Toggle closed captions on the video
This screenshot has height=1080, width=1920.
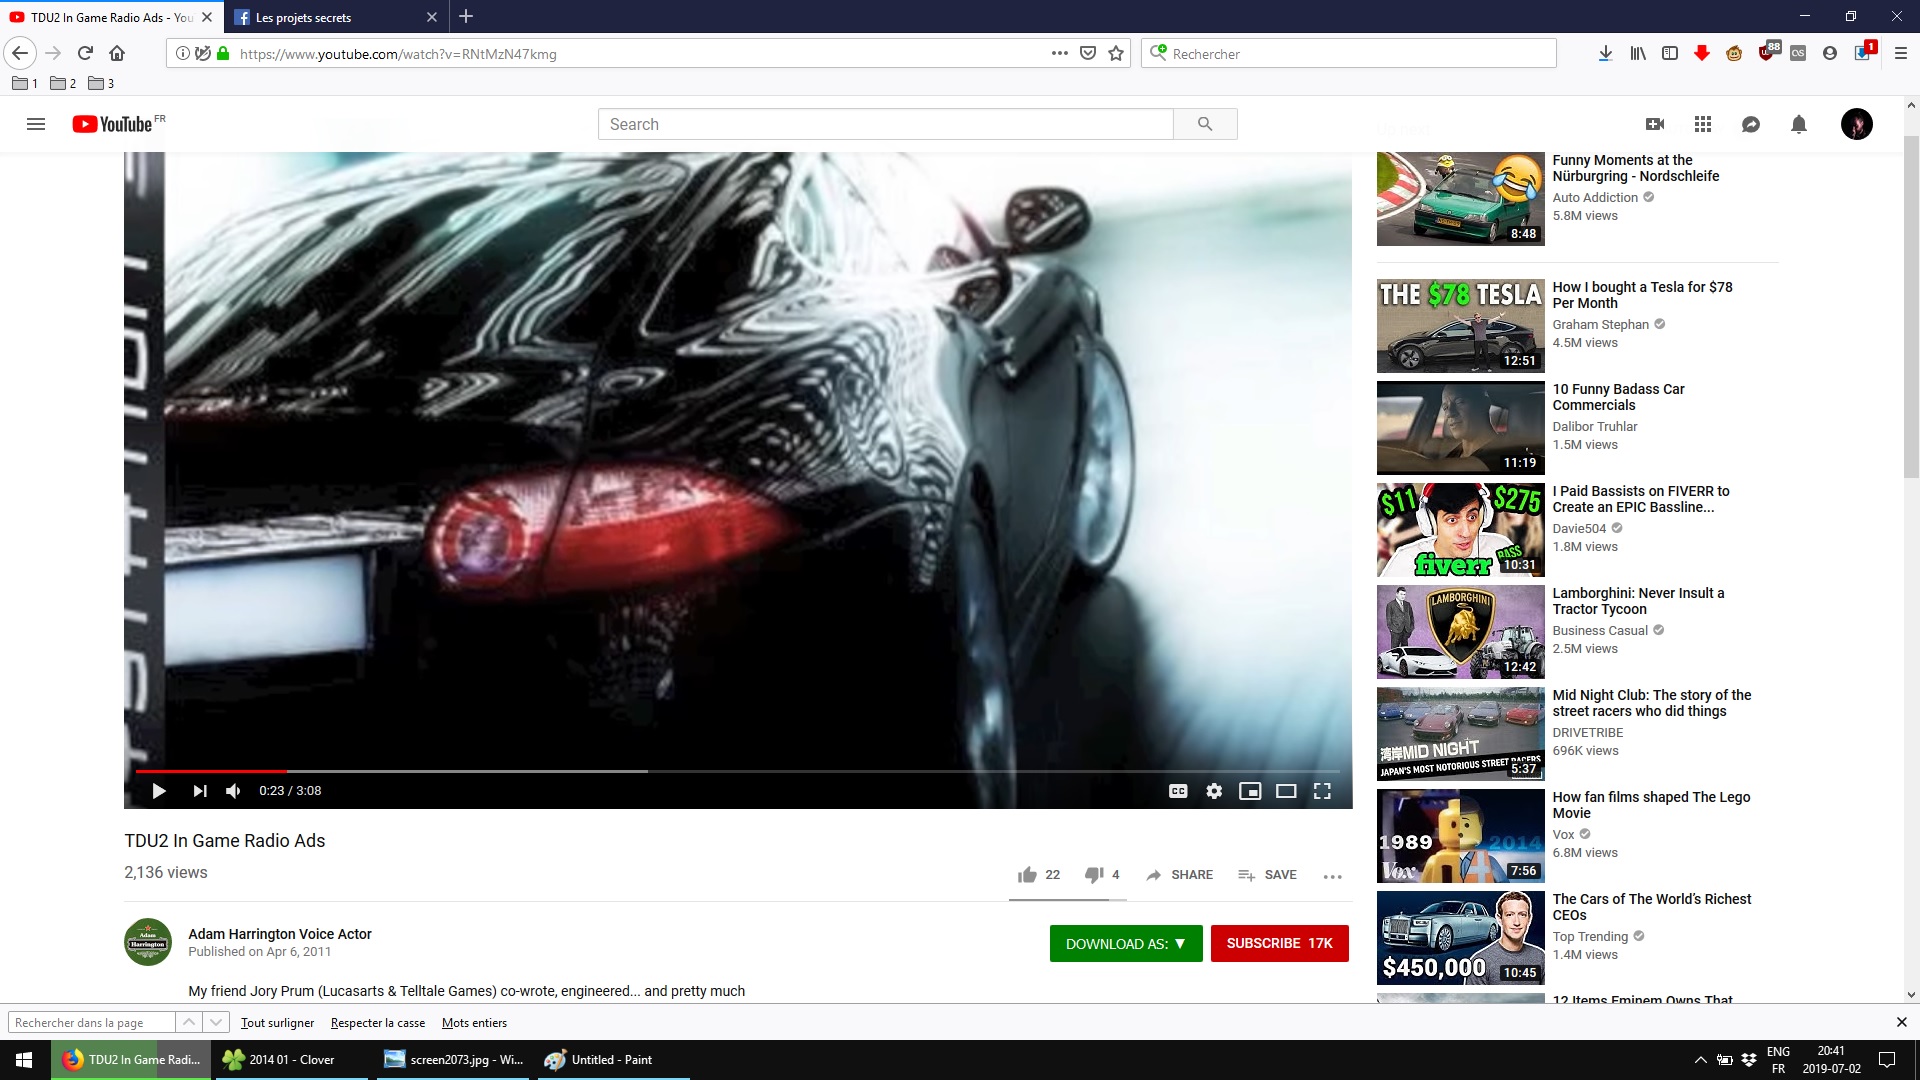[1178, 791]
